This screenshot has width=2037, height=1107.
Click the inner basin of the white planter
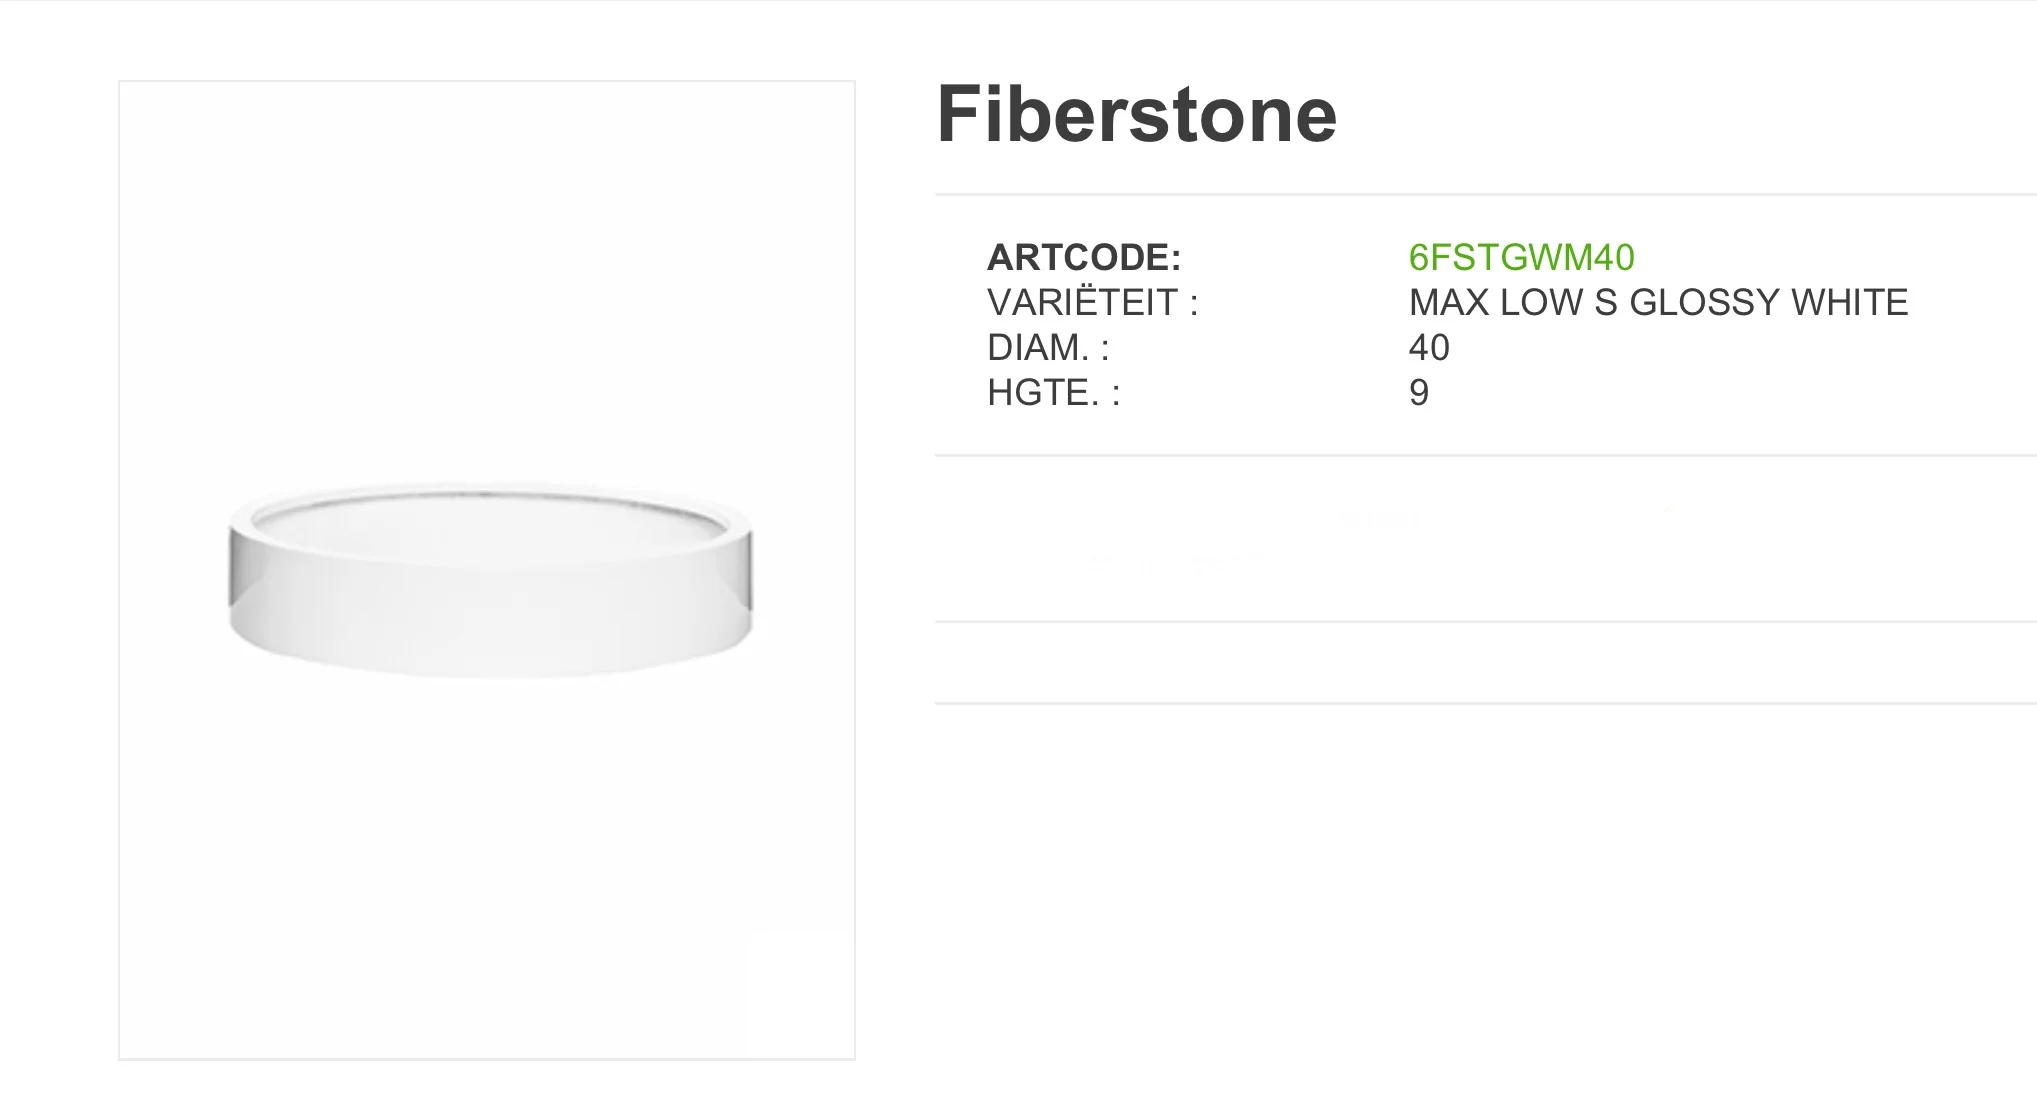pos(488,528)
